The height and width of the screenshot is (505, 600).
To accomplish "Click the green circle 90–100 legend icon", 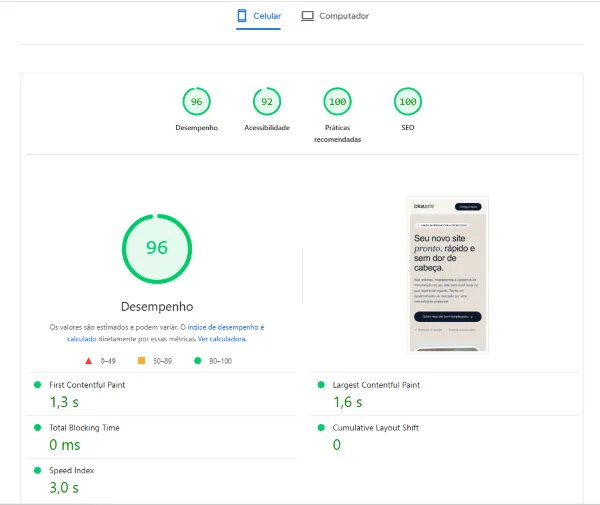I will [197, 360].
